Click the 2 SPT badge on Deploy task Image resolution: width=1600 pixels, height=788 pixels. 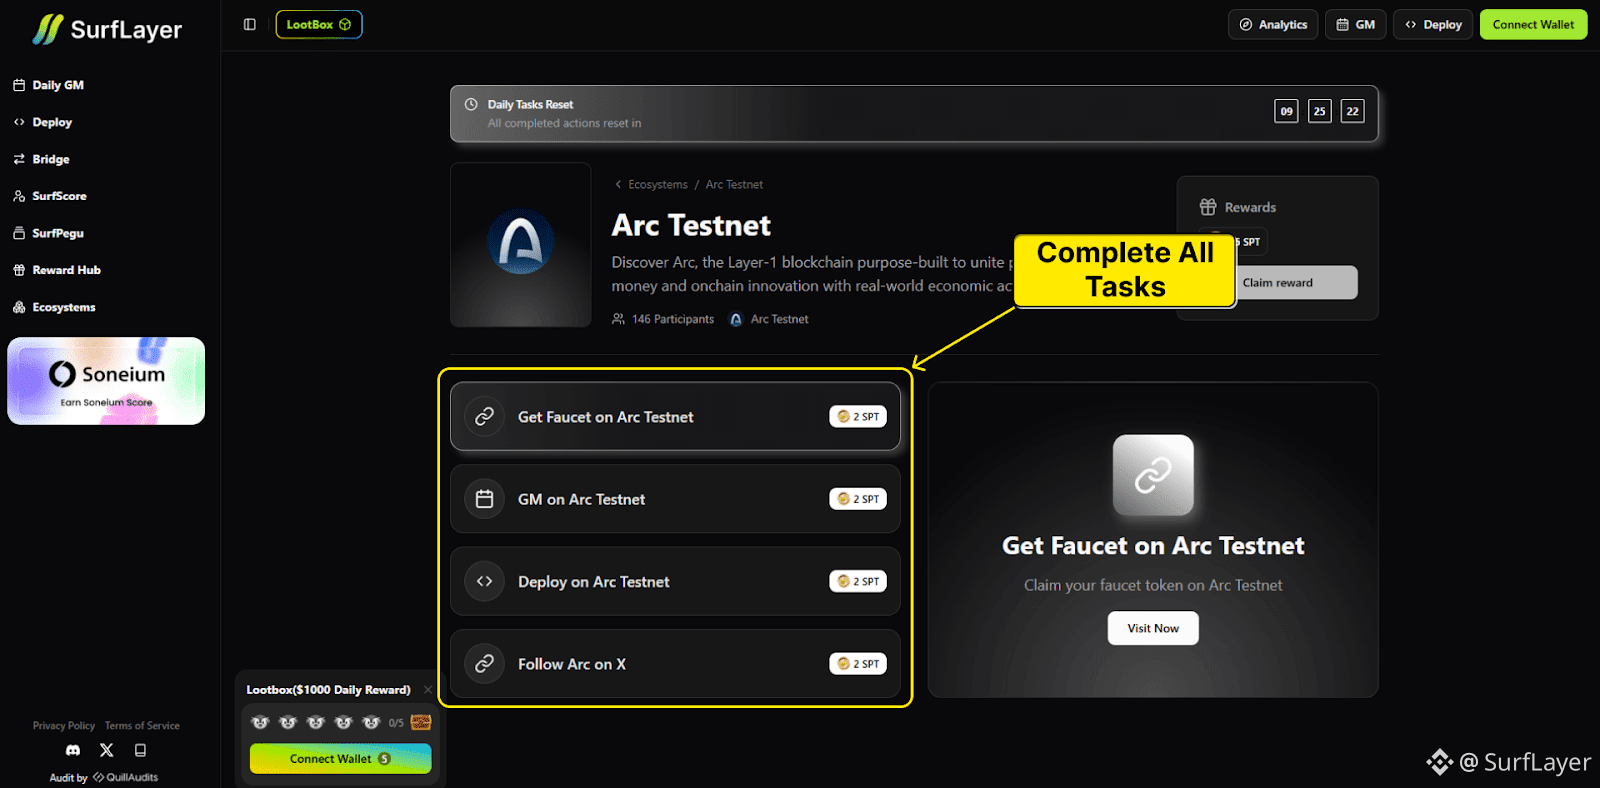tap(858, 581)
